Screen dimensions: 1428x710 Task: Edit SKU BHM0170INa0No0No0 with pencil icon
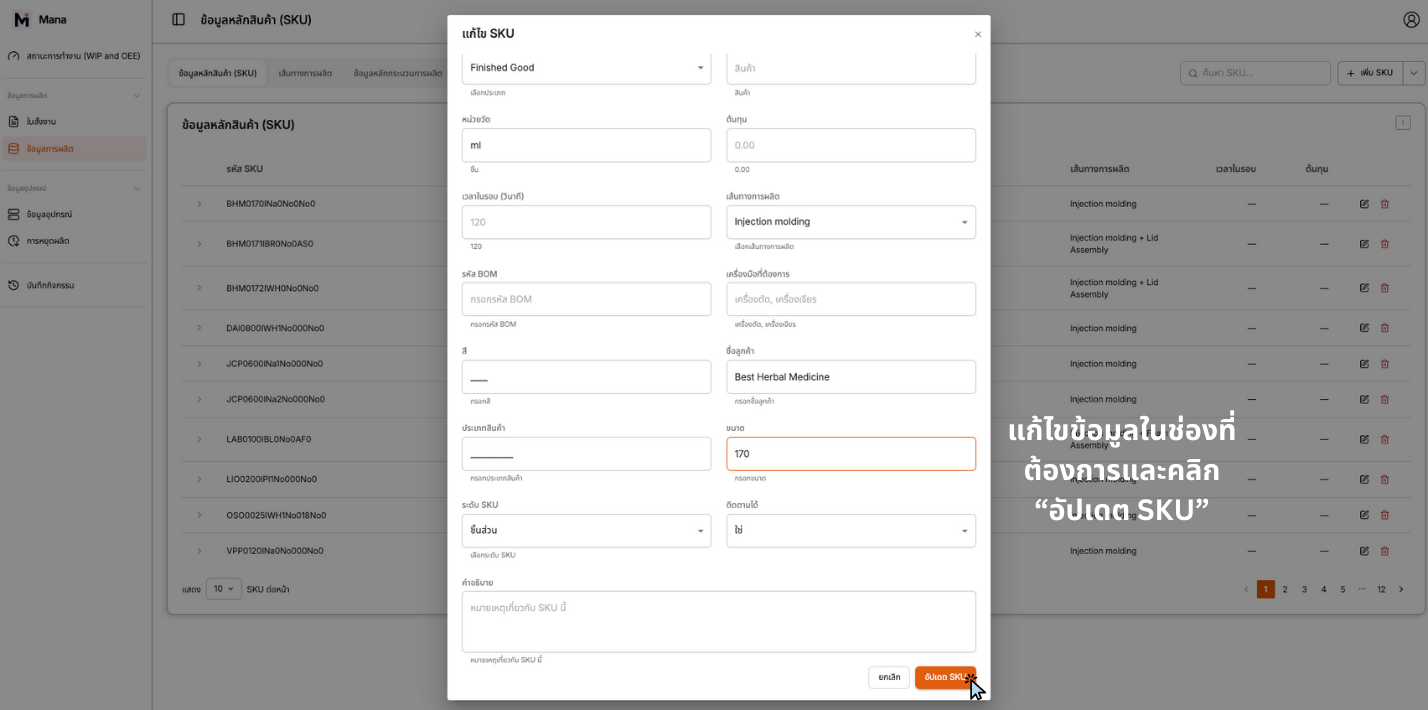1363,203
